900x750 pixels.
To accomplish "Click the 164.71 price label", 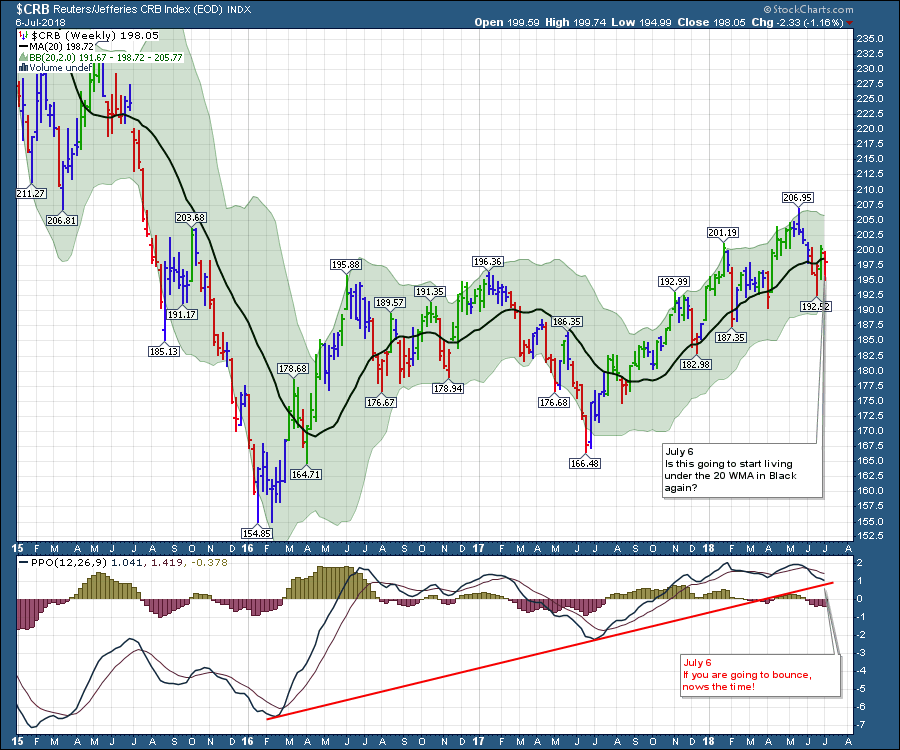I will [306, 475].
